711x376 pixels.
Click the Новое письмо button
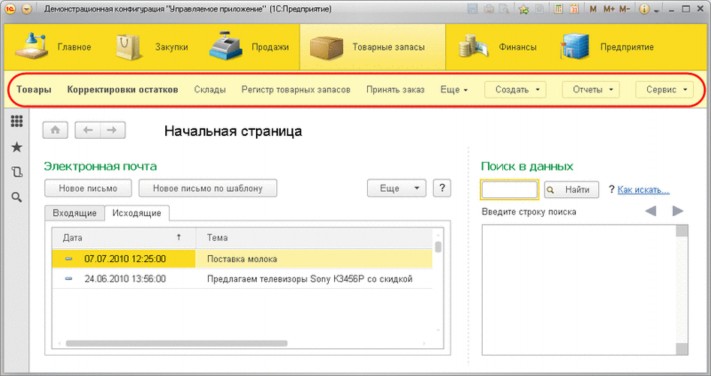pyautogui.click(x=88, y=188)
